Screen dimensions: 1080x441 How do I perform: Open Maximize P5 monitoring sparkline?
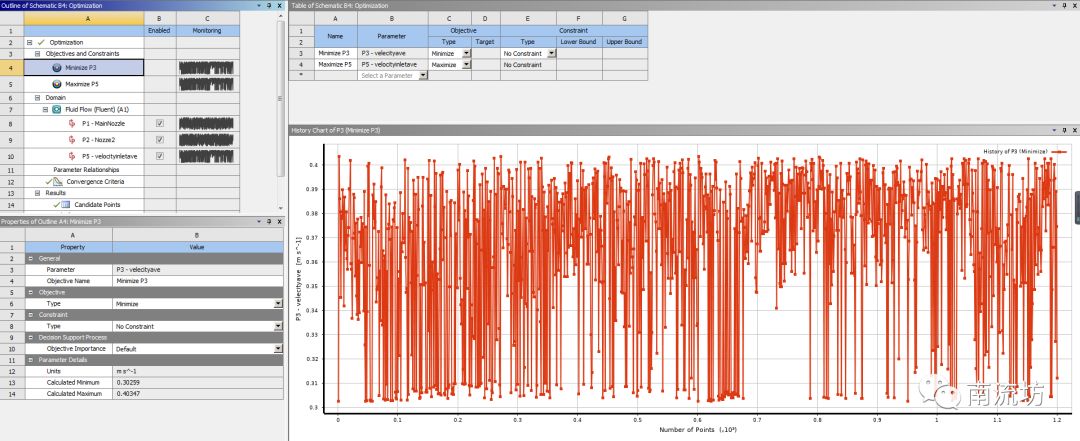point(207,84)
